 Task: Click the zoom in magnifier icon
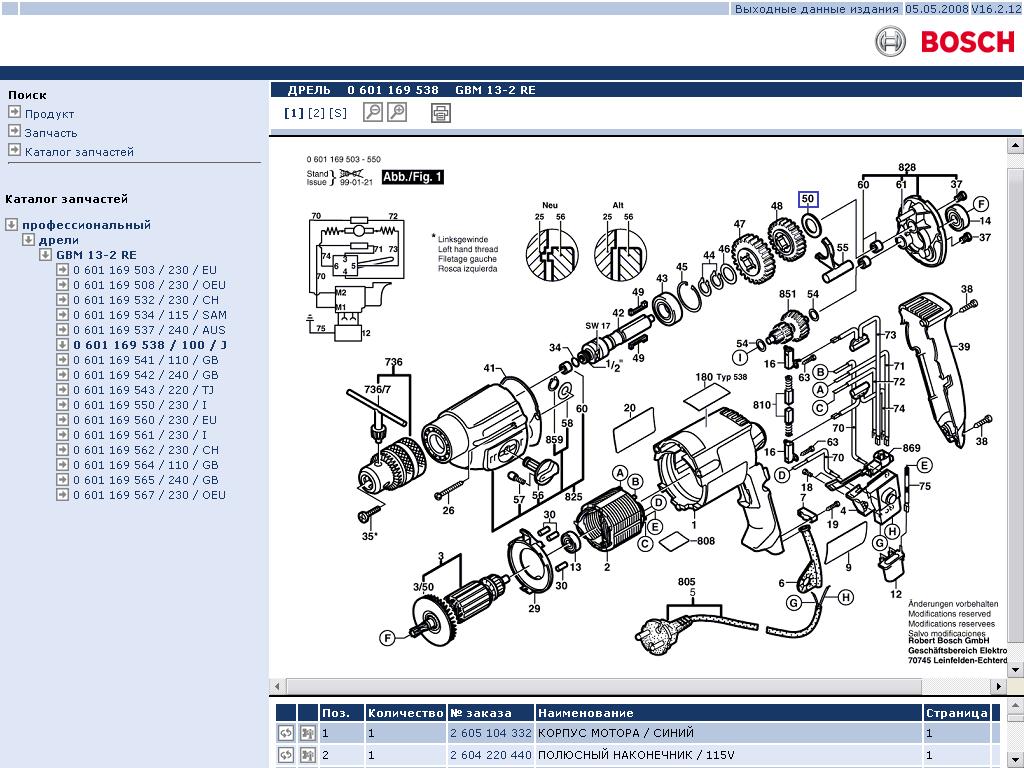(x=397, y=112)
